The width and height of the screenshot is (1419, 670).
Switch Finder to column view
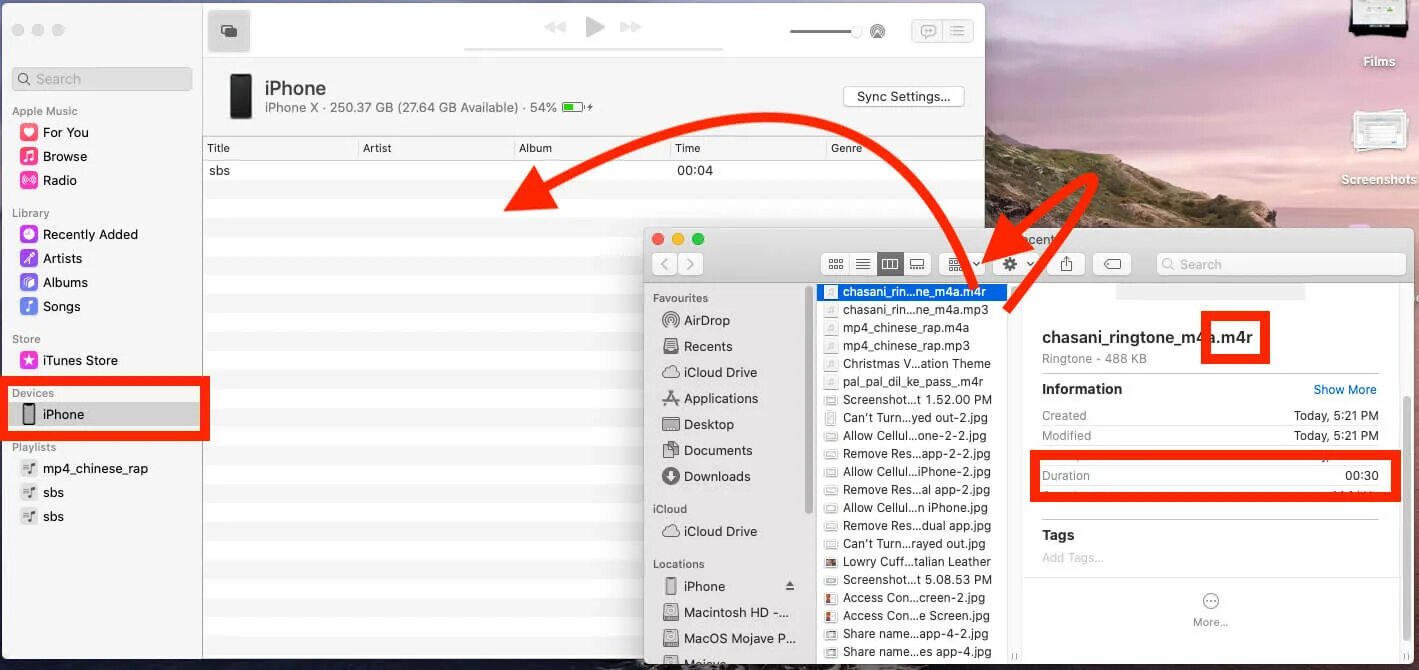890,264
